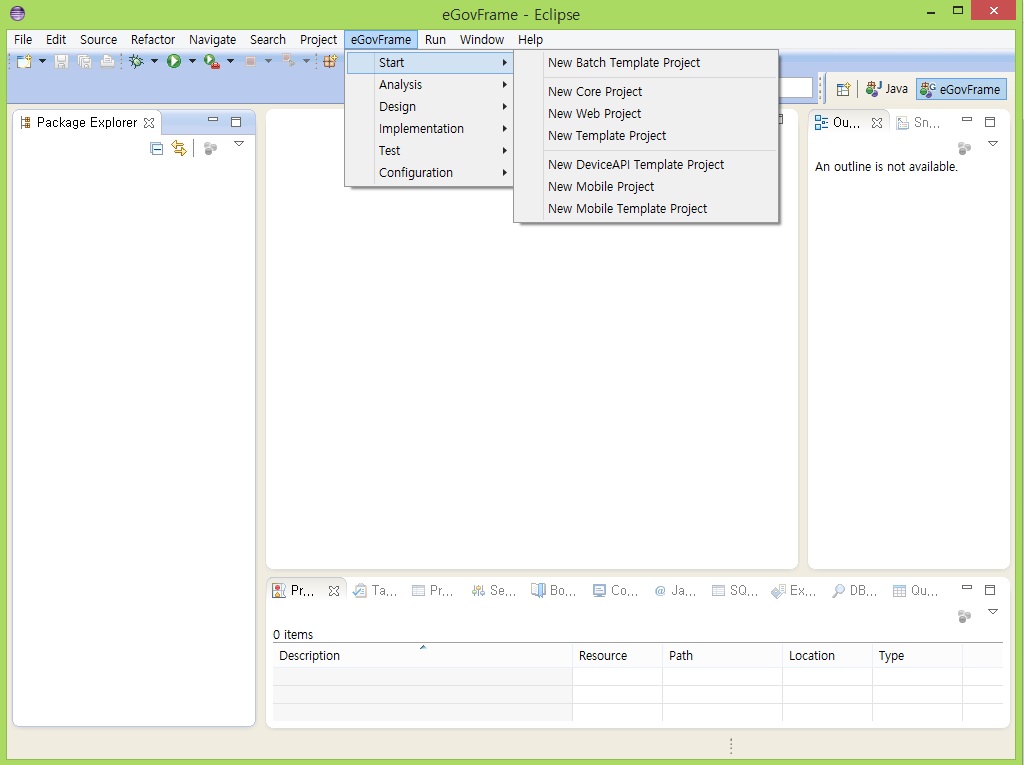Maximize the Outline view panel
Viewport: 1024px width, 765px height.
coord(990,121)
